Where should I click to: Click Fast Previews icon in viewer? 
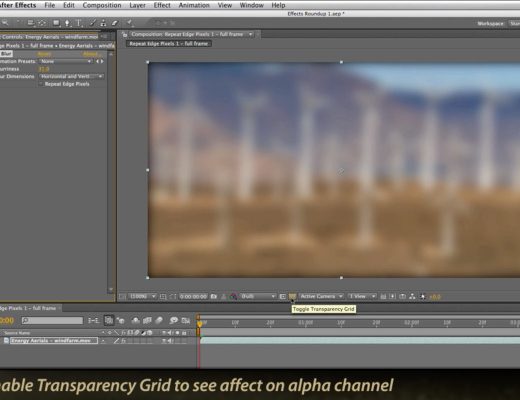tap(392, 296)
